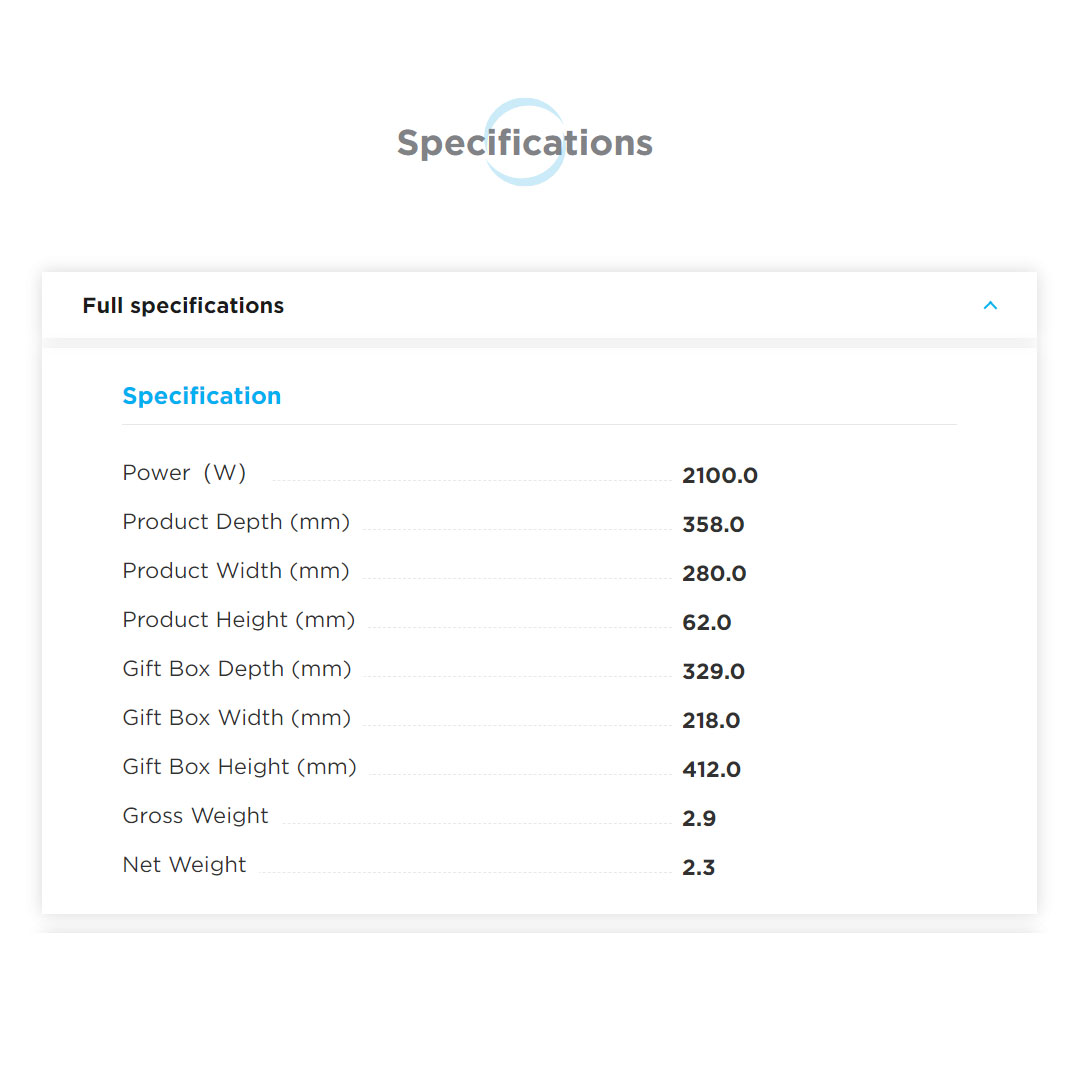This screenshot has height=1080, width=1080.
Task: Click the Specifications page heading
Action: coord(524,143)
